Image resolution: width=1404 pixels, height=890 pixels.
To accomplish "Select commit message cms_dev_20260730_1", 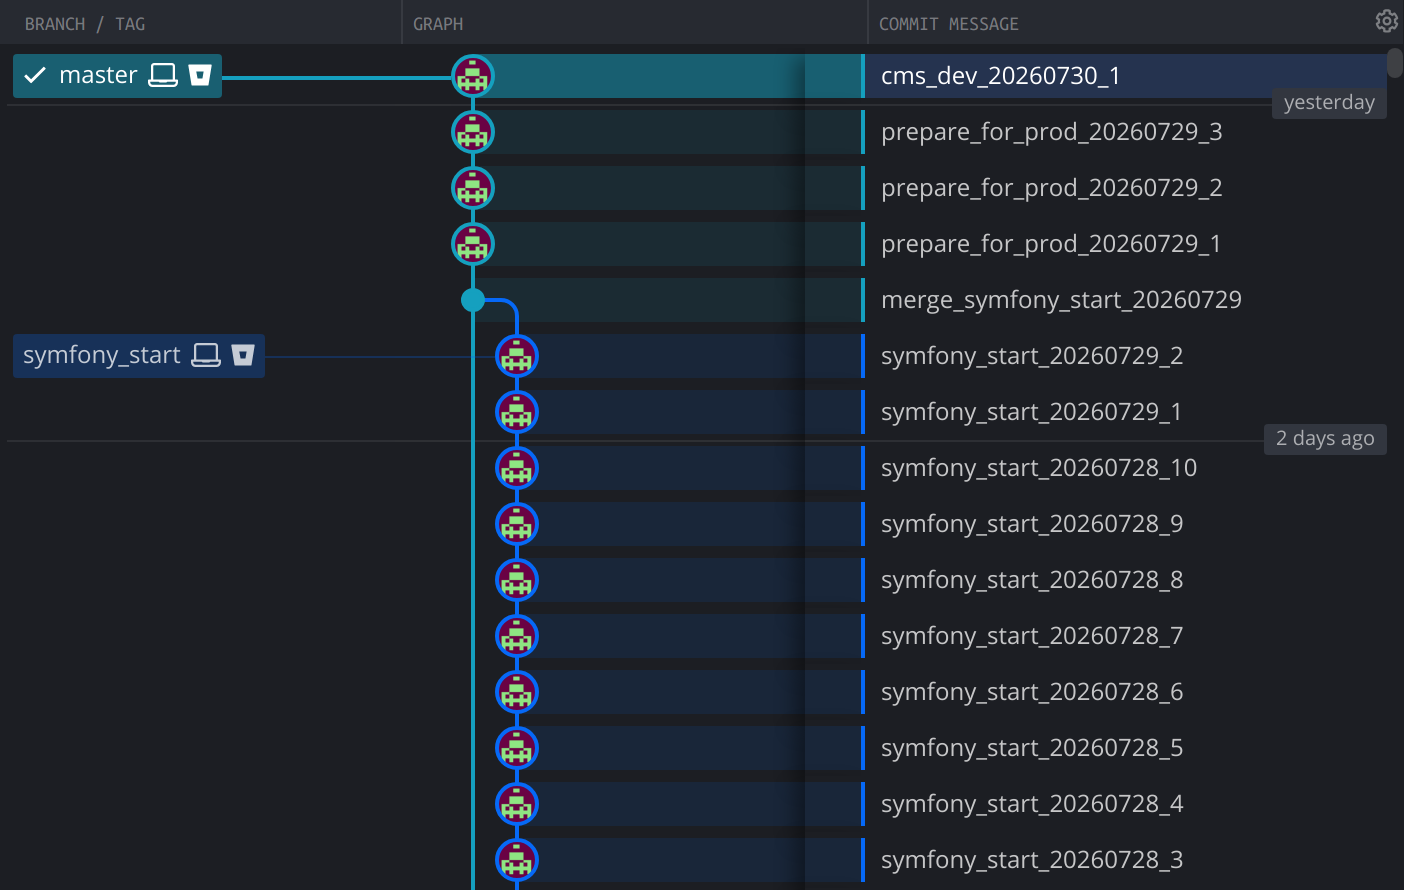I will pyautogui.click(x=1000, y=76).
